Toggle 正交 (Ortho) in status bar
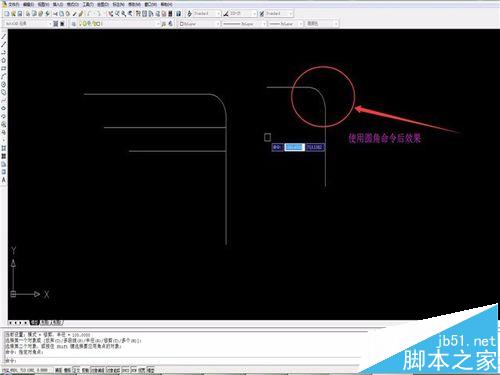The height and width of the screenshot is (375, 500). [x=77, y=370]
